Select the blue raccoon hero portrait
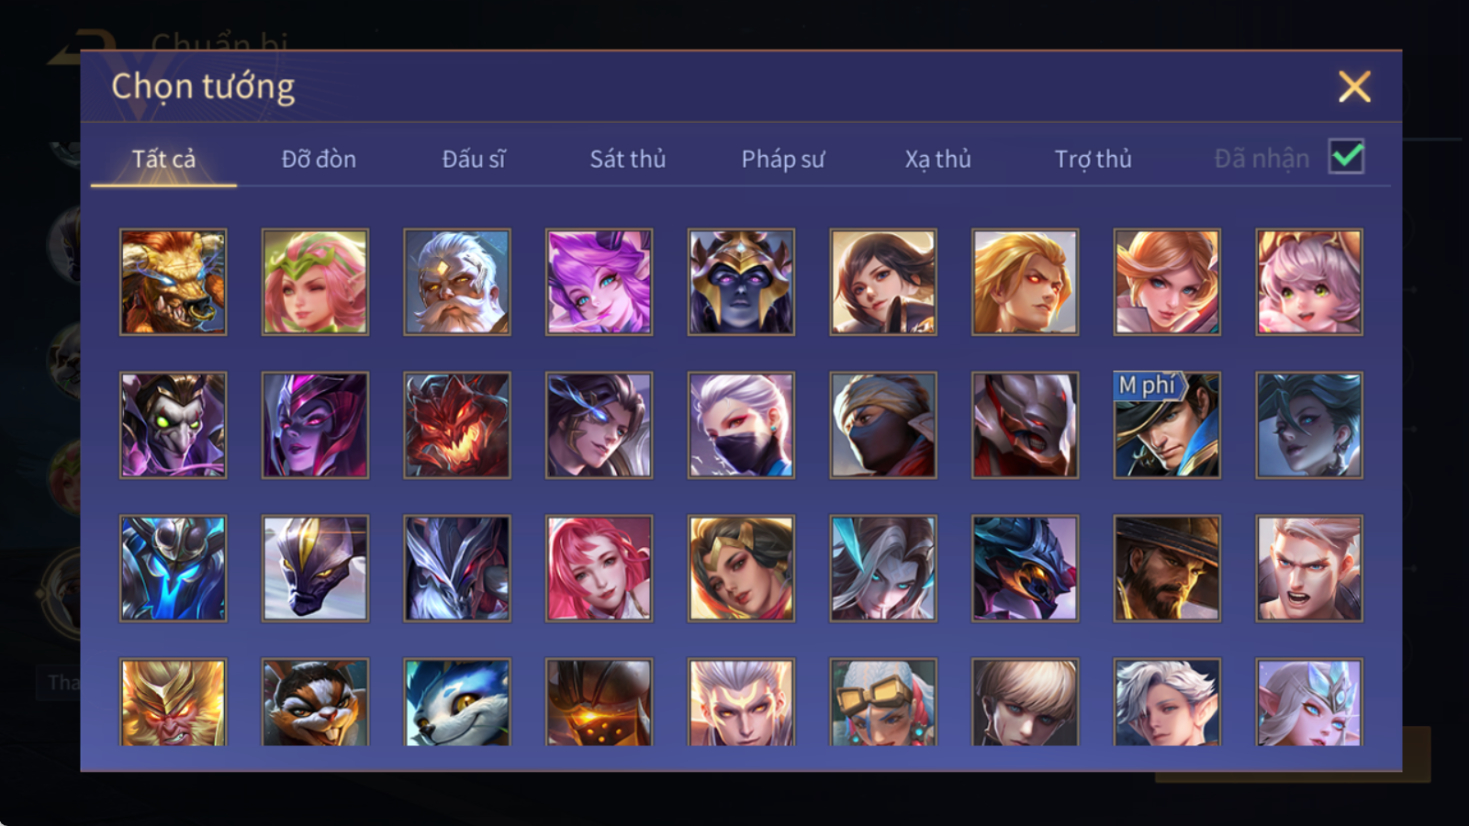This screenshot has width=1469, height=826. coord(457,702)
